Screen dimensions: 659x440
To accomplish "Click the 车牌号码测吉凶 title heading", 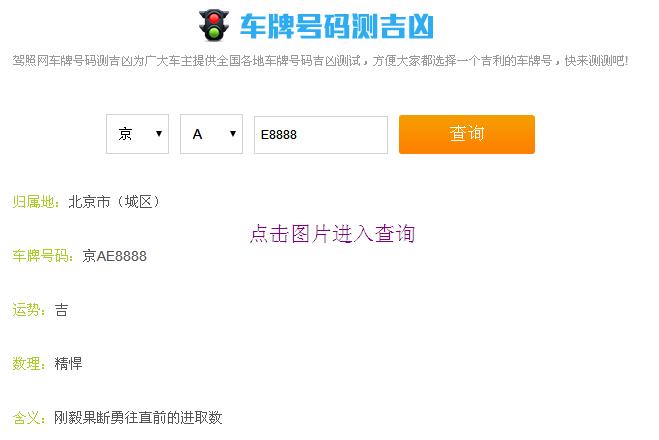I will coord(337,26).
